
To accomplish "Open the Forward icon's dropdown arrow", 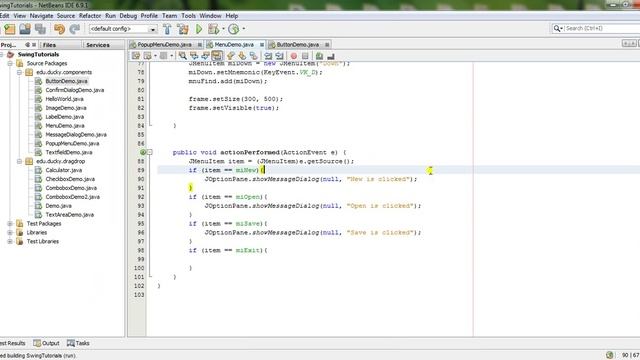I will click(x=172, y=56).
